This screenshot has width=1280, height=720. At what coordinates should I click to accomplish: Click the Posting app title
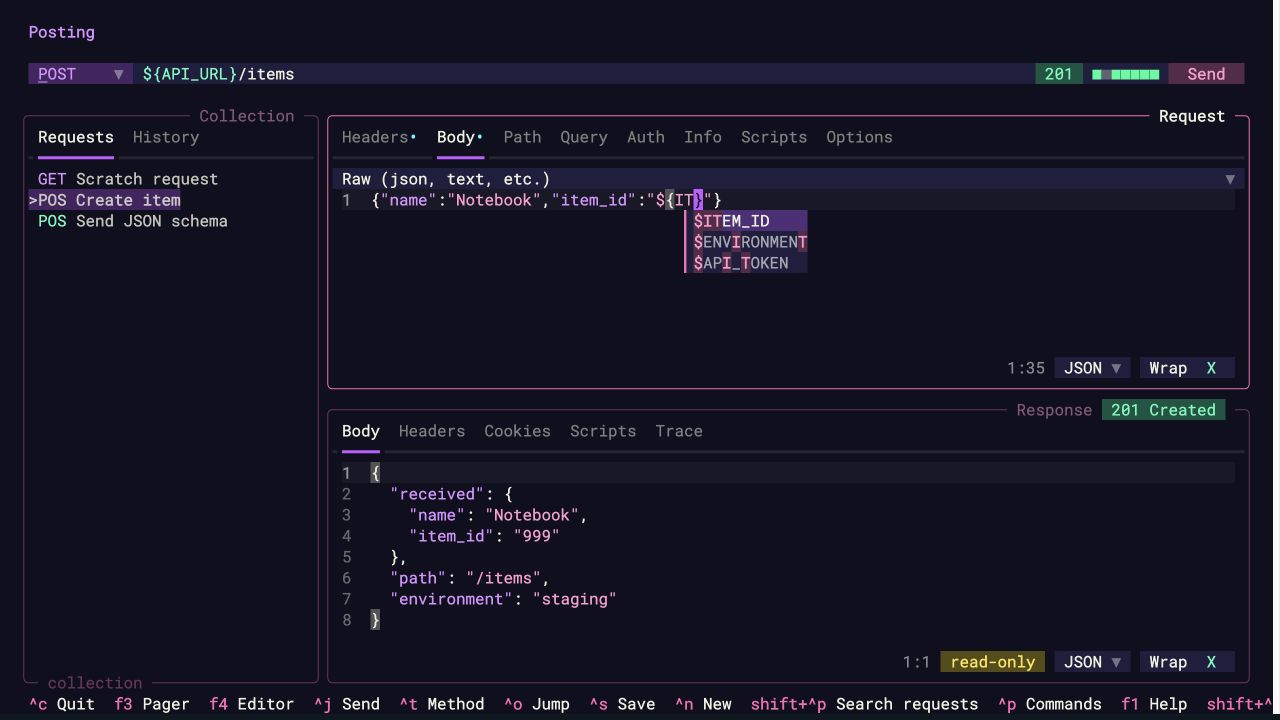pos(62,32)
